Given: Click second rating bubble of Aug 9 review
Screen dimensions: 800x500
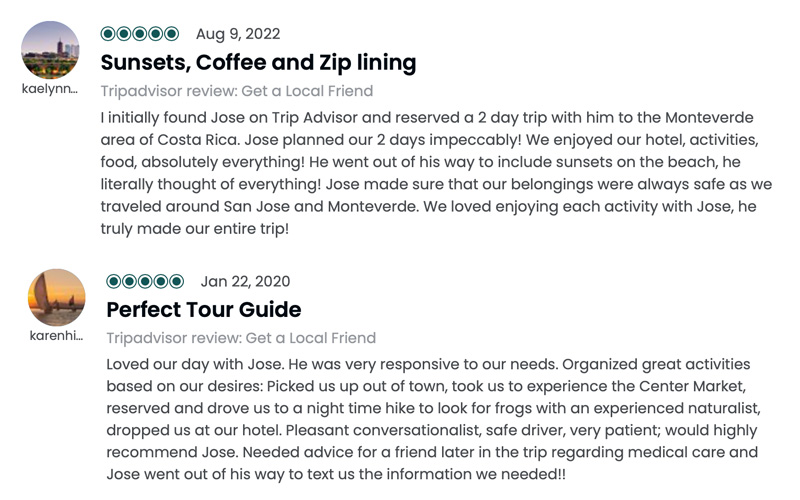Looking at the screenshot, I should point(124,34).
